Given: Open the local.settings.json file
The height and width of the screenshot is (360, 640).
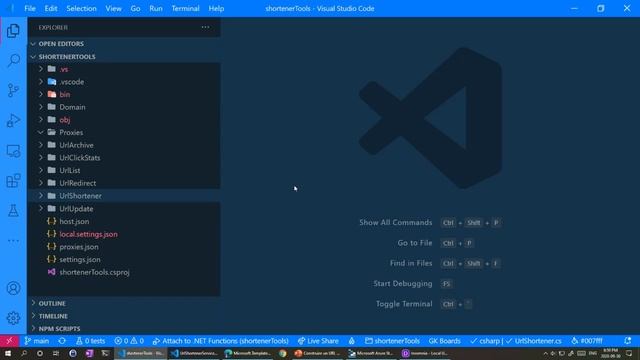Looking at the screenshot, I should click(124, 234).
